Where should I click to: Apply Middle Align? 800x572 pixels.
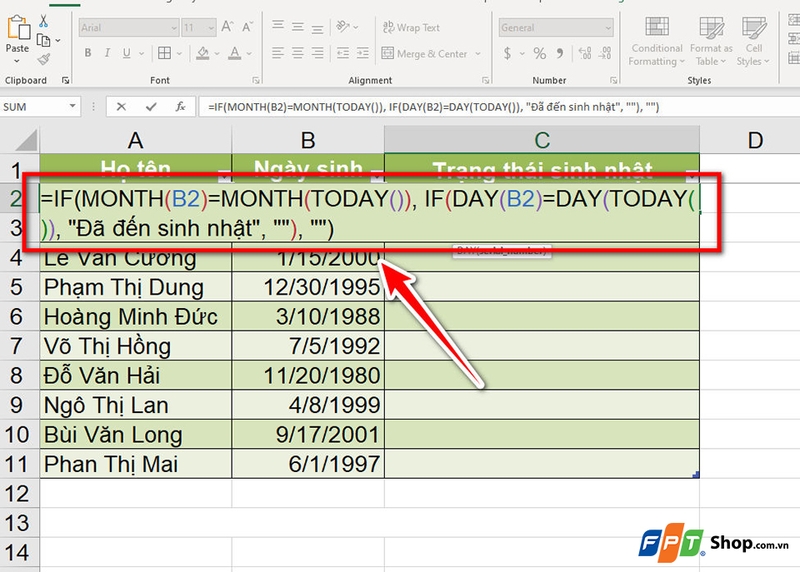[x=298, y=27]
